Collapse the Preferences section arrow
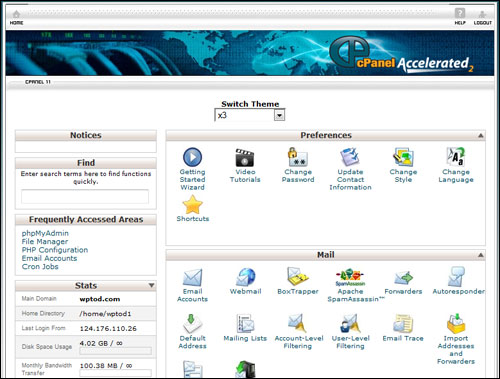The height and width of the screenshot is (379, 500). (480, 135)
